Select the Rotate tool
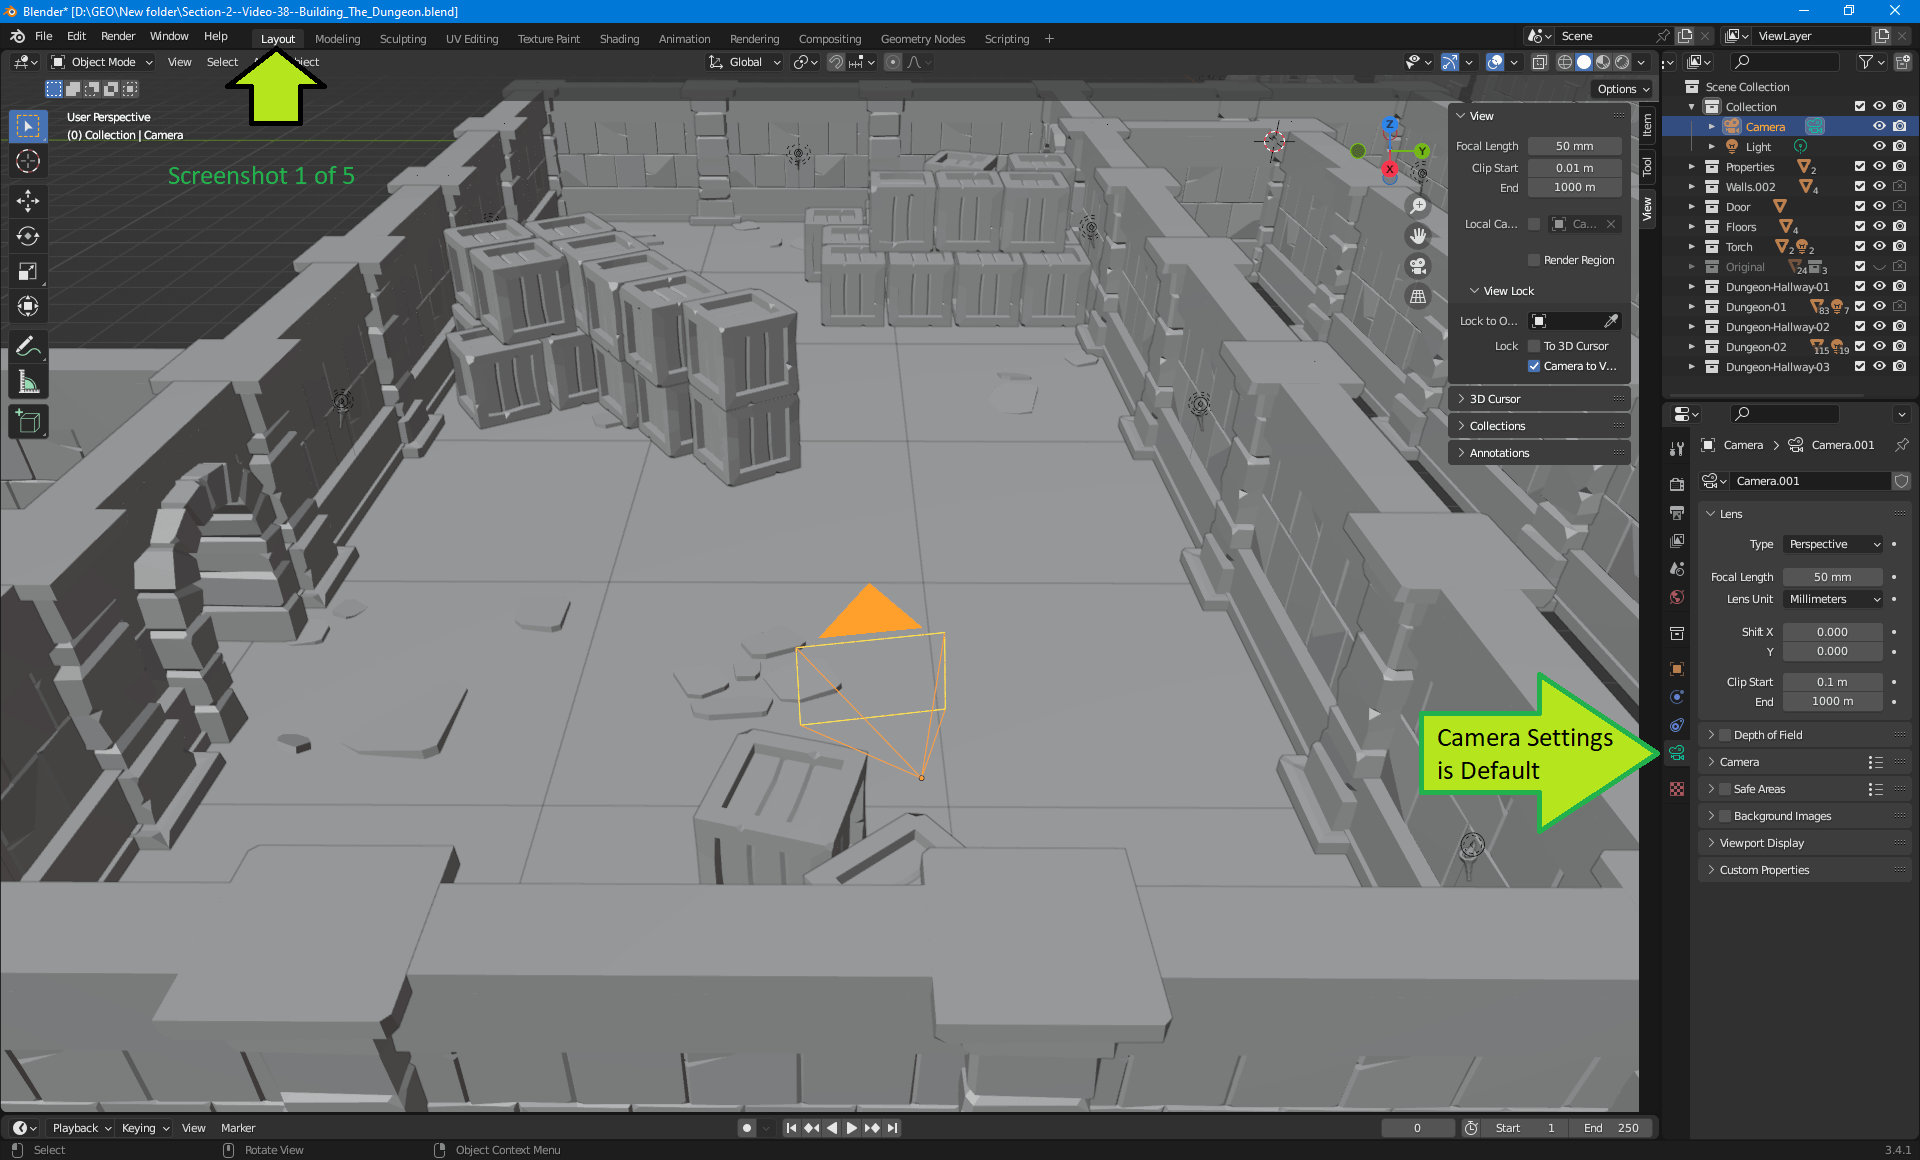Image resolution: width=1920 pixels, height=1160 pixels. point(28,236)
